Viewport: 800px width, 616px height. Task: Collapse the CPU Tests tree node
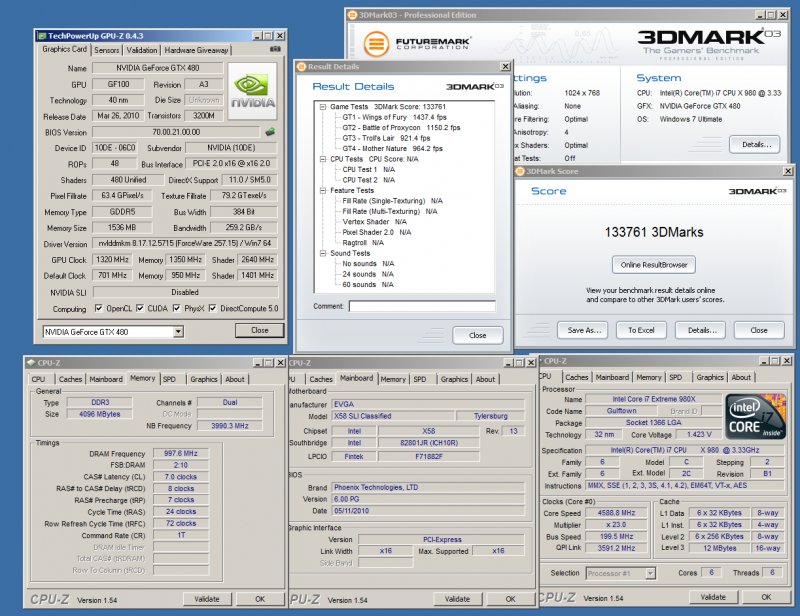pos(323,159)
